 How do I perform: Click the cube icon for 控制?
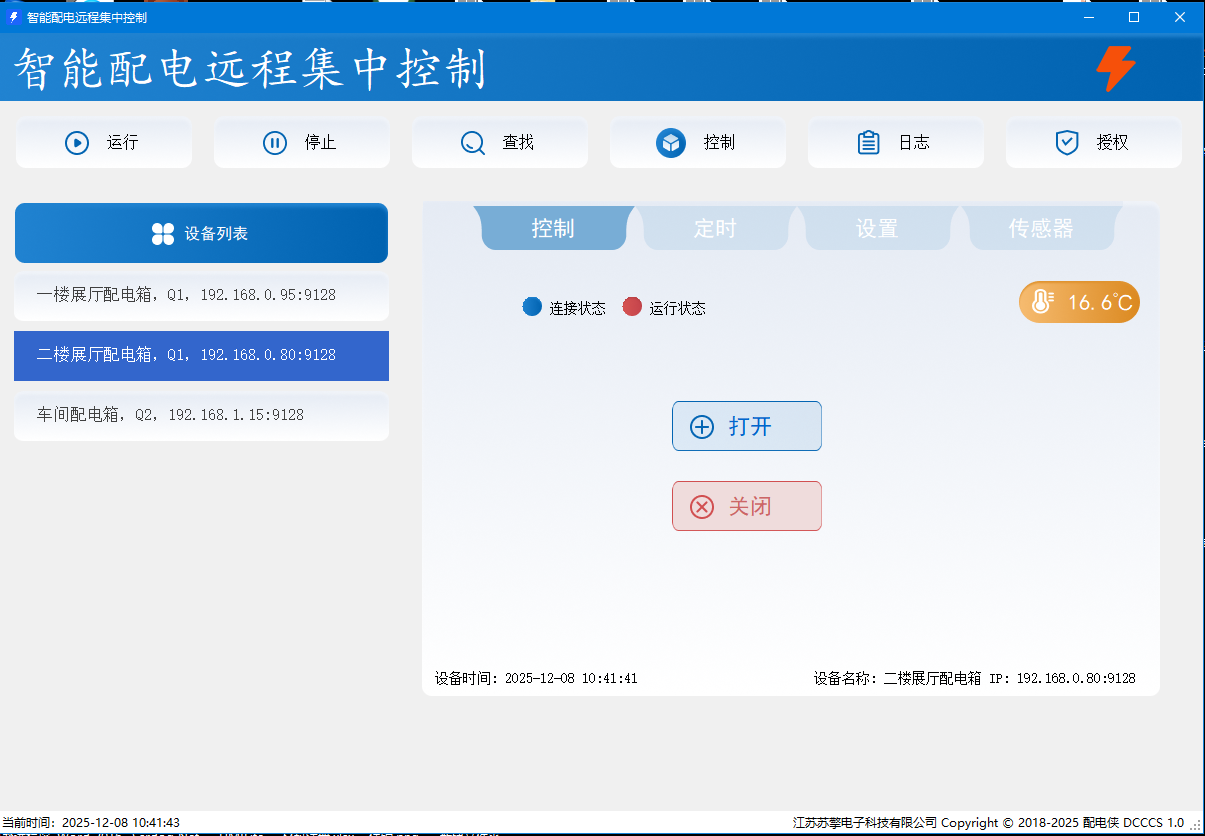pyautogui.click(x=671, y=143)
